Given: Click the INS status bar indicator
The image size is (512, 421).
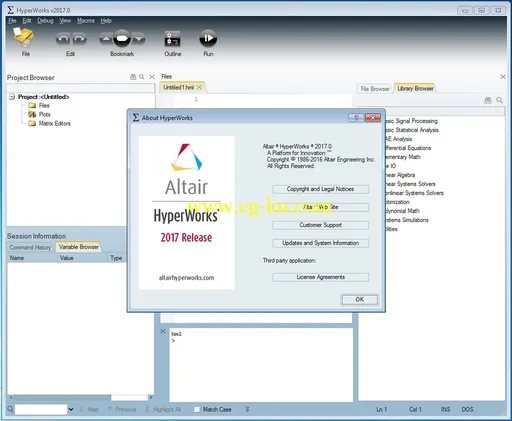Looking at the screenshot, I should (x=445, y=409).
